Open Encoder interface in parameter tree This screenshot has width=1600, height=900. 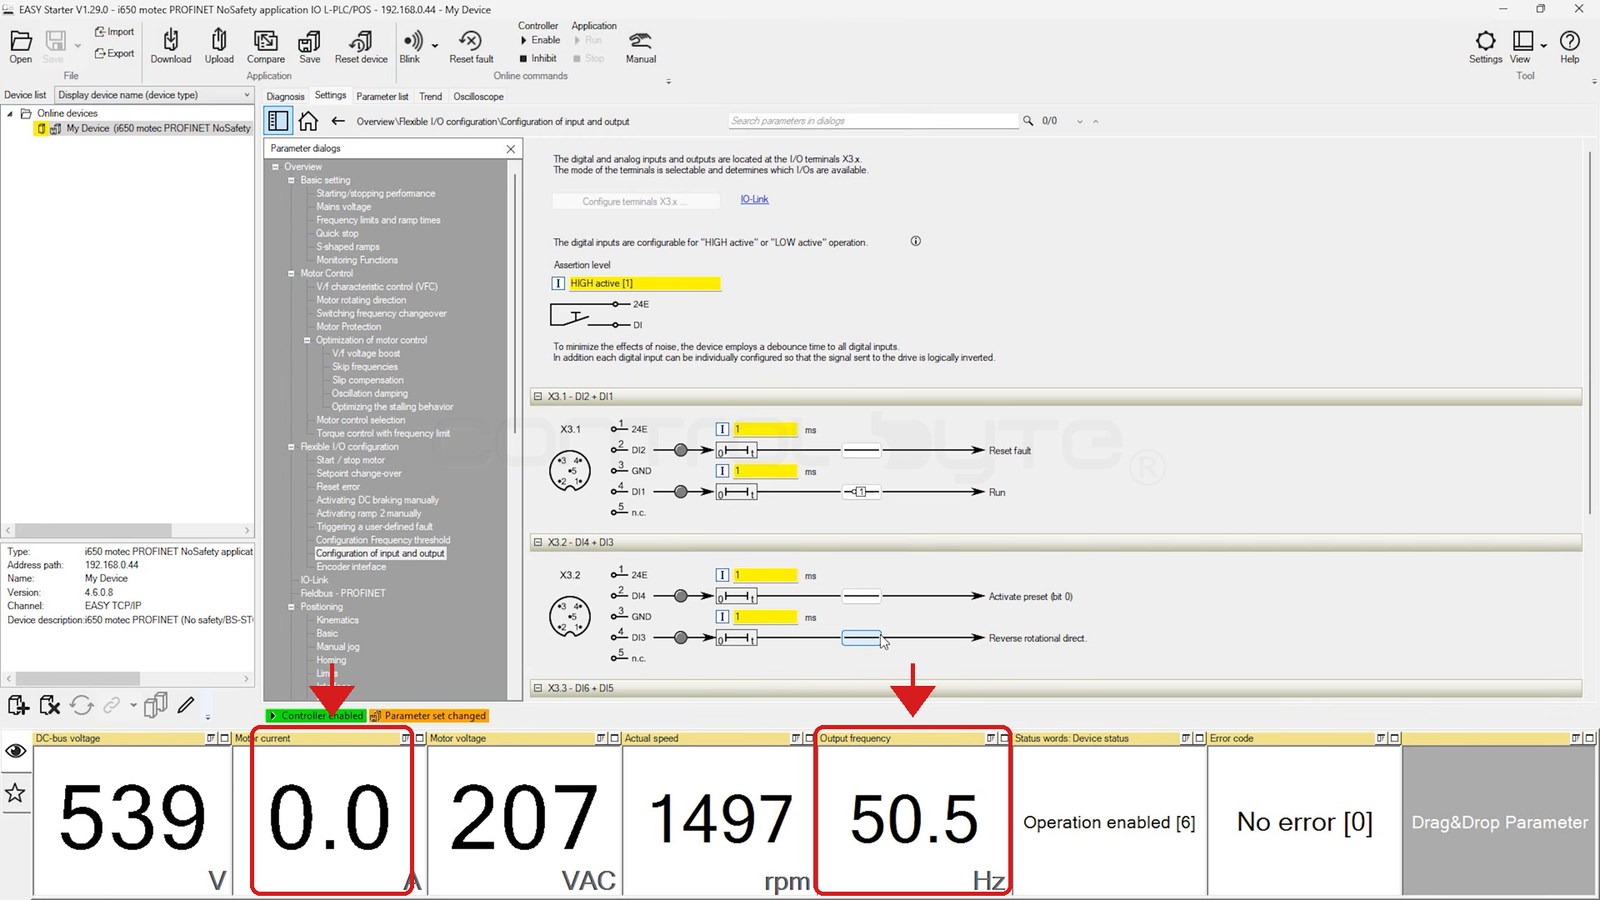(351, 567)
